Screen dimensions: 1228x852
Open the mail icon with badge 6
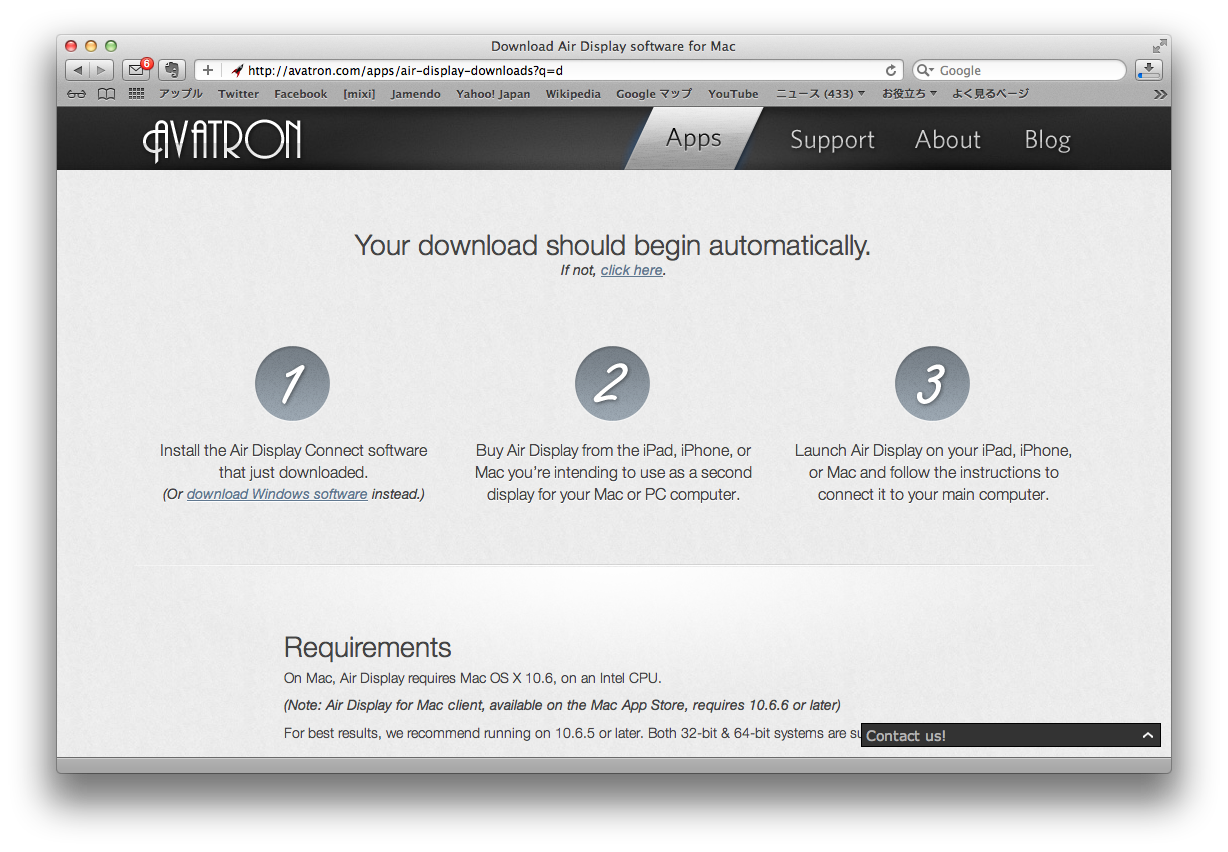pyautogui.click(x=136, y=70)
